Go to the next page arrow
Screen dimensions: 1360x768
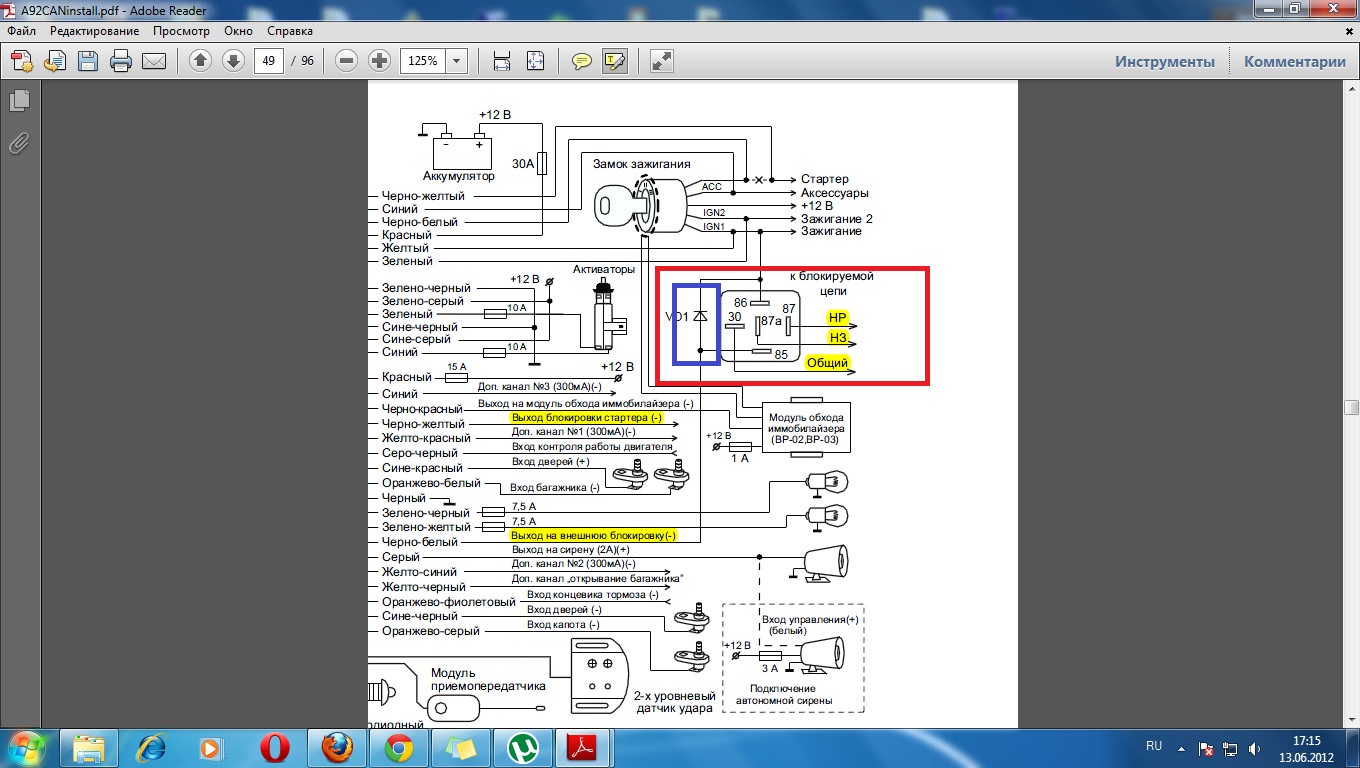coord(233,61)
